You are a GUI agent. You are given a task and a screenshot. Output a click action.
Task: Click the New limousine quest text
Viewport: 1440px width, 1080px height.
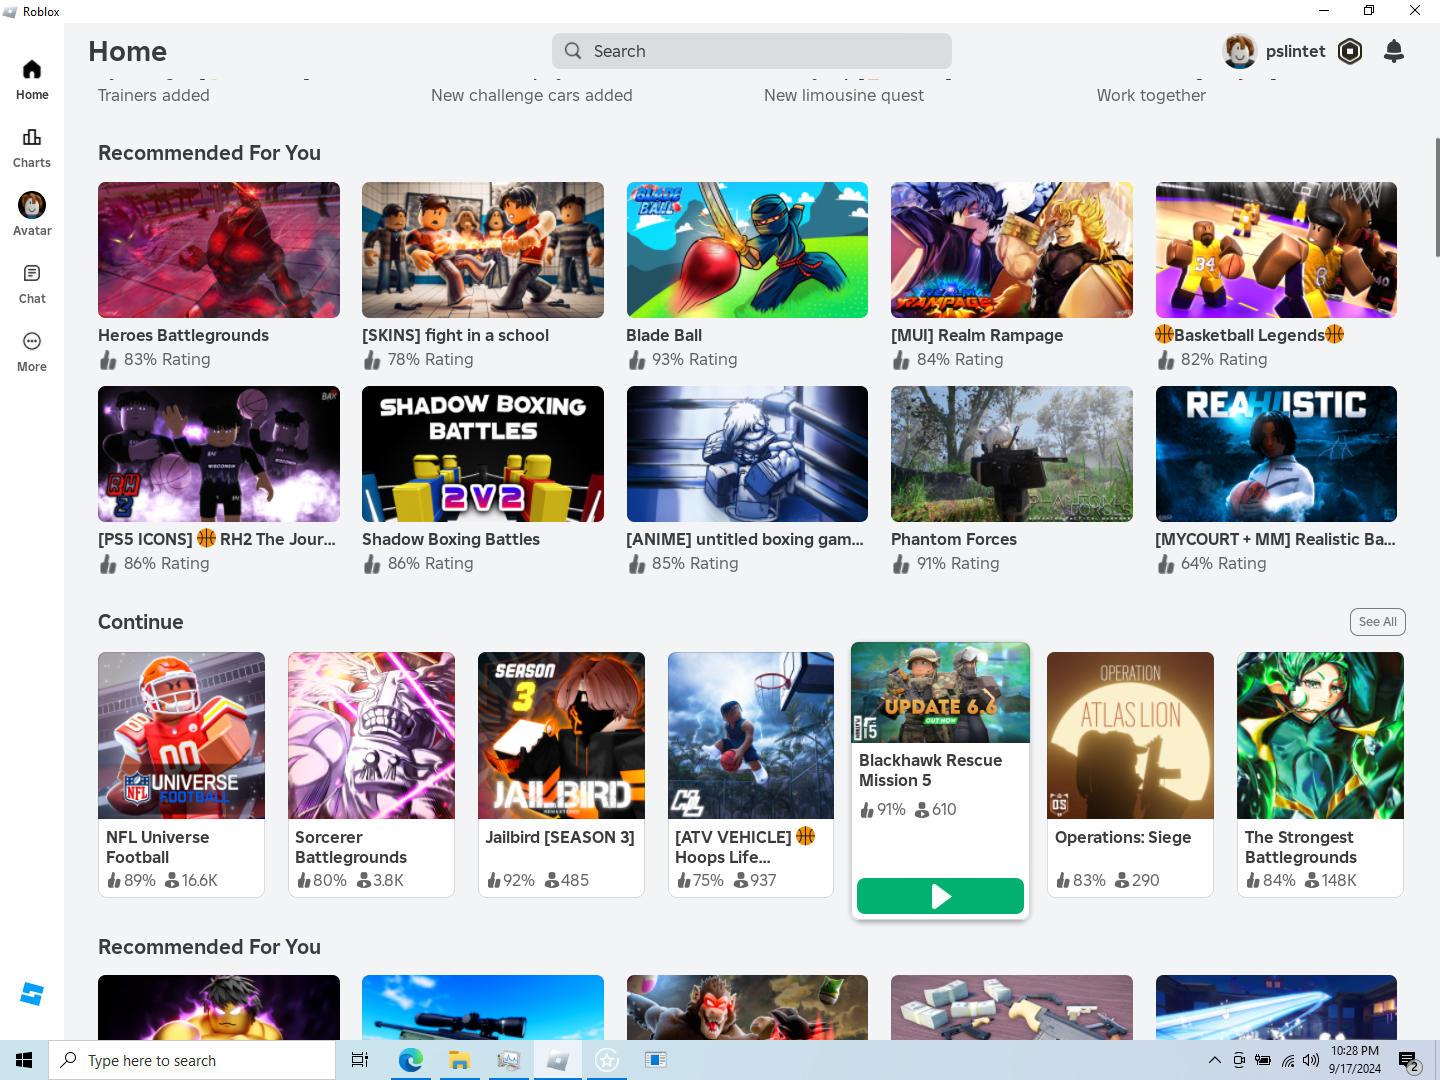pos(844,95)
